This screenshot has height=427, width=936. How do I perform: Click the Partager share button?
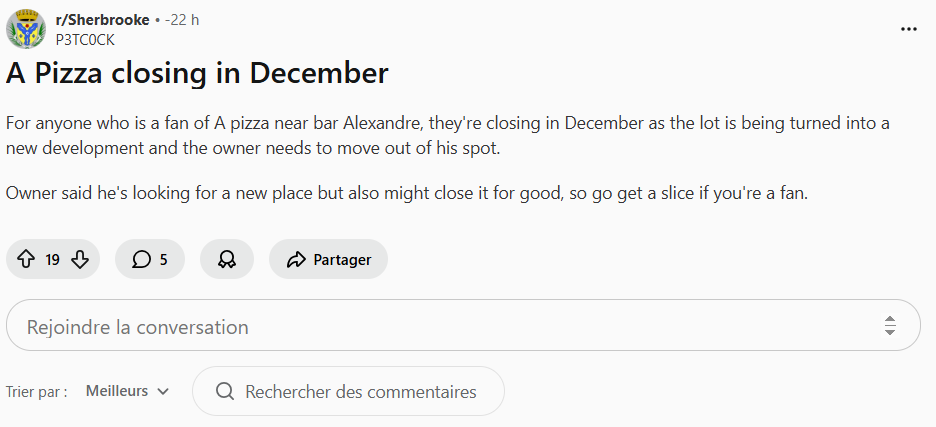328,260
